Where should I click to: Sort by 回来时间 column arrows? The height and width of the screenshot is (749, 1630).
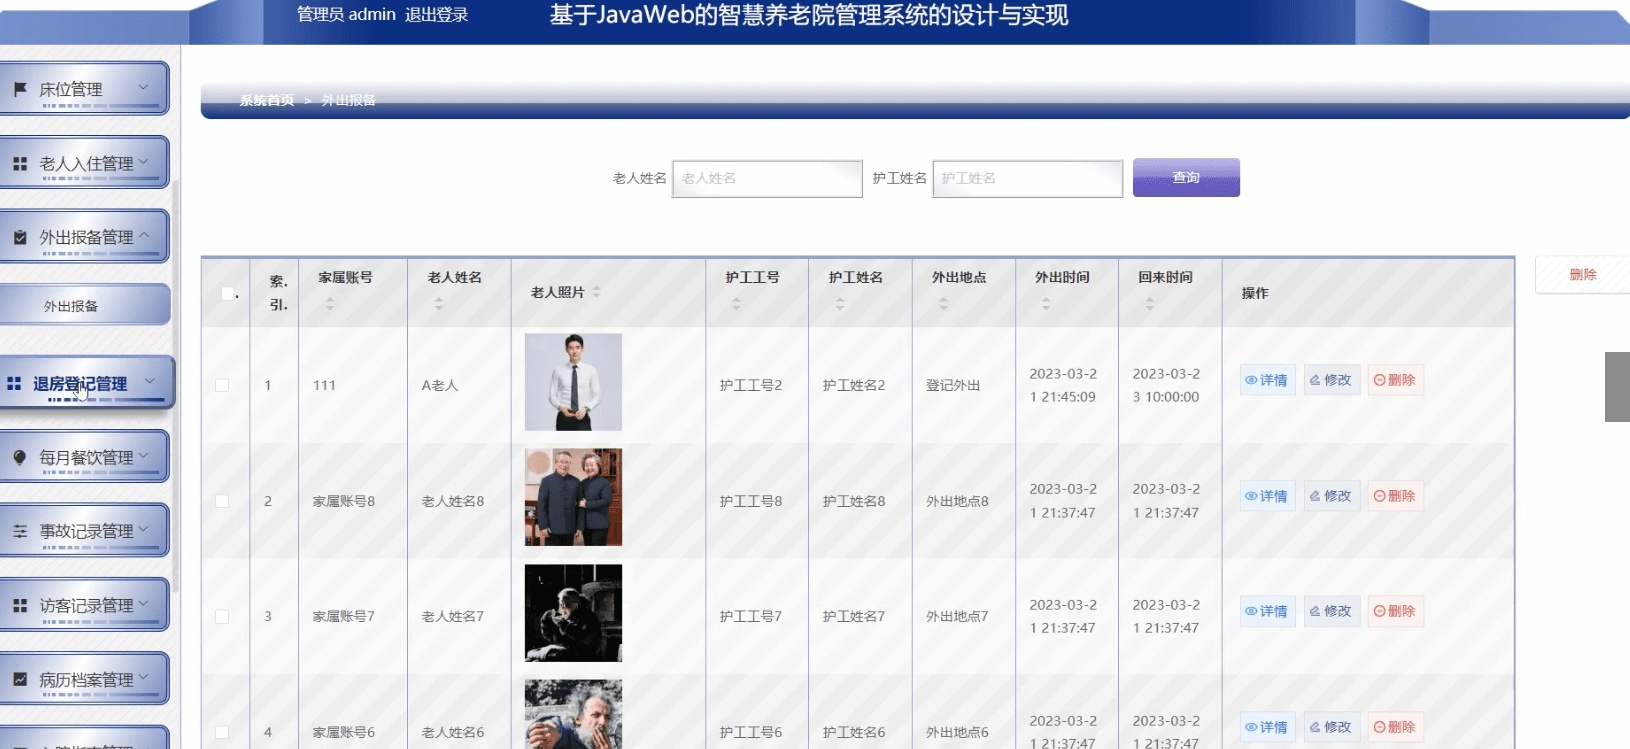point(1149,304)
